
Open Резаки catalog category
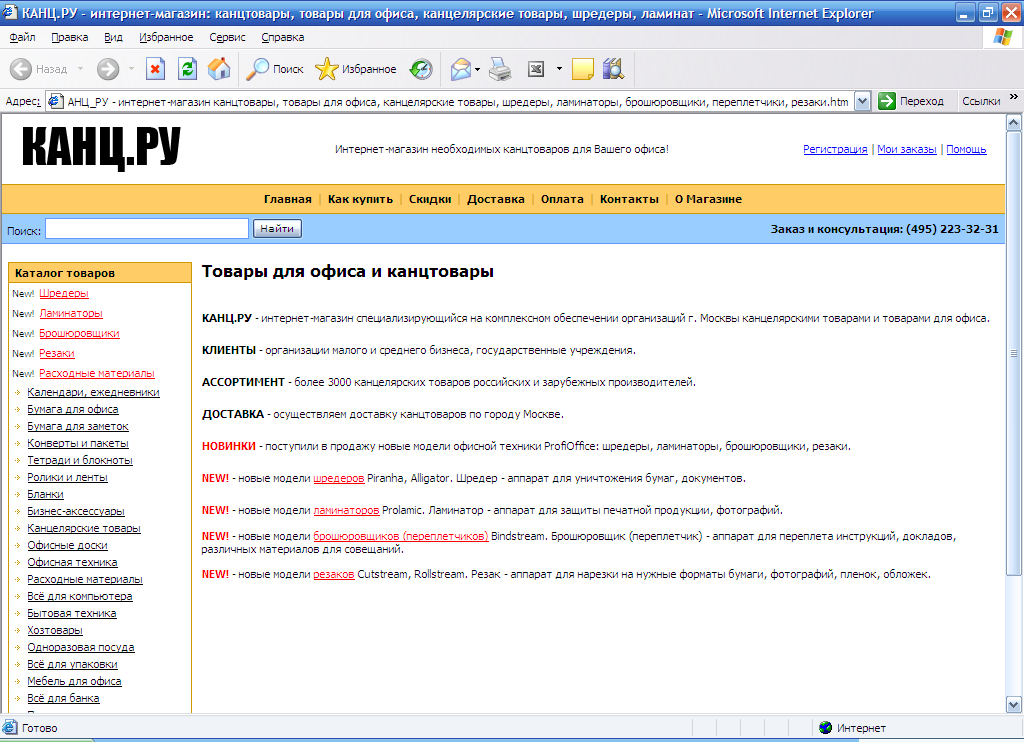[x=57, y=353]
